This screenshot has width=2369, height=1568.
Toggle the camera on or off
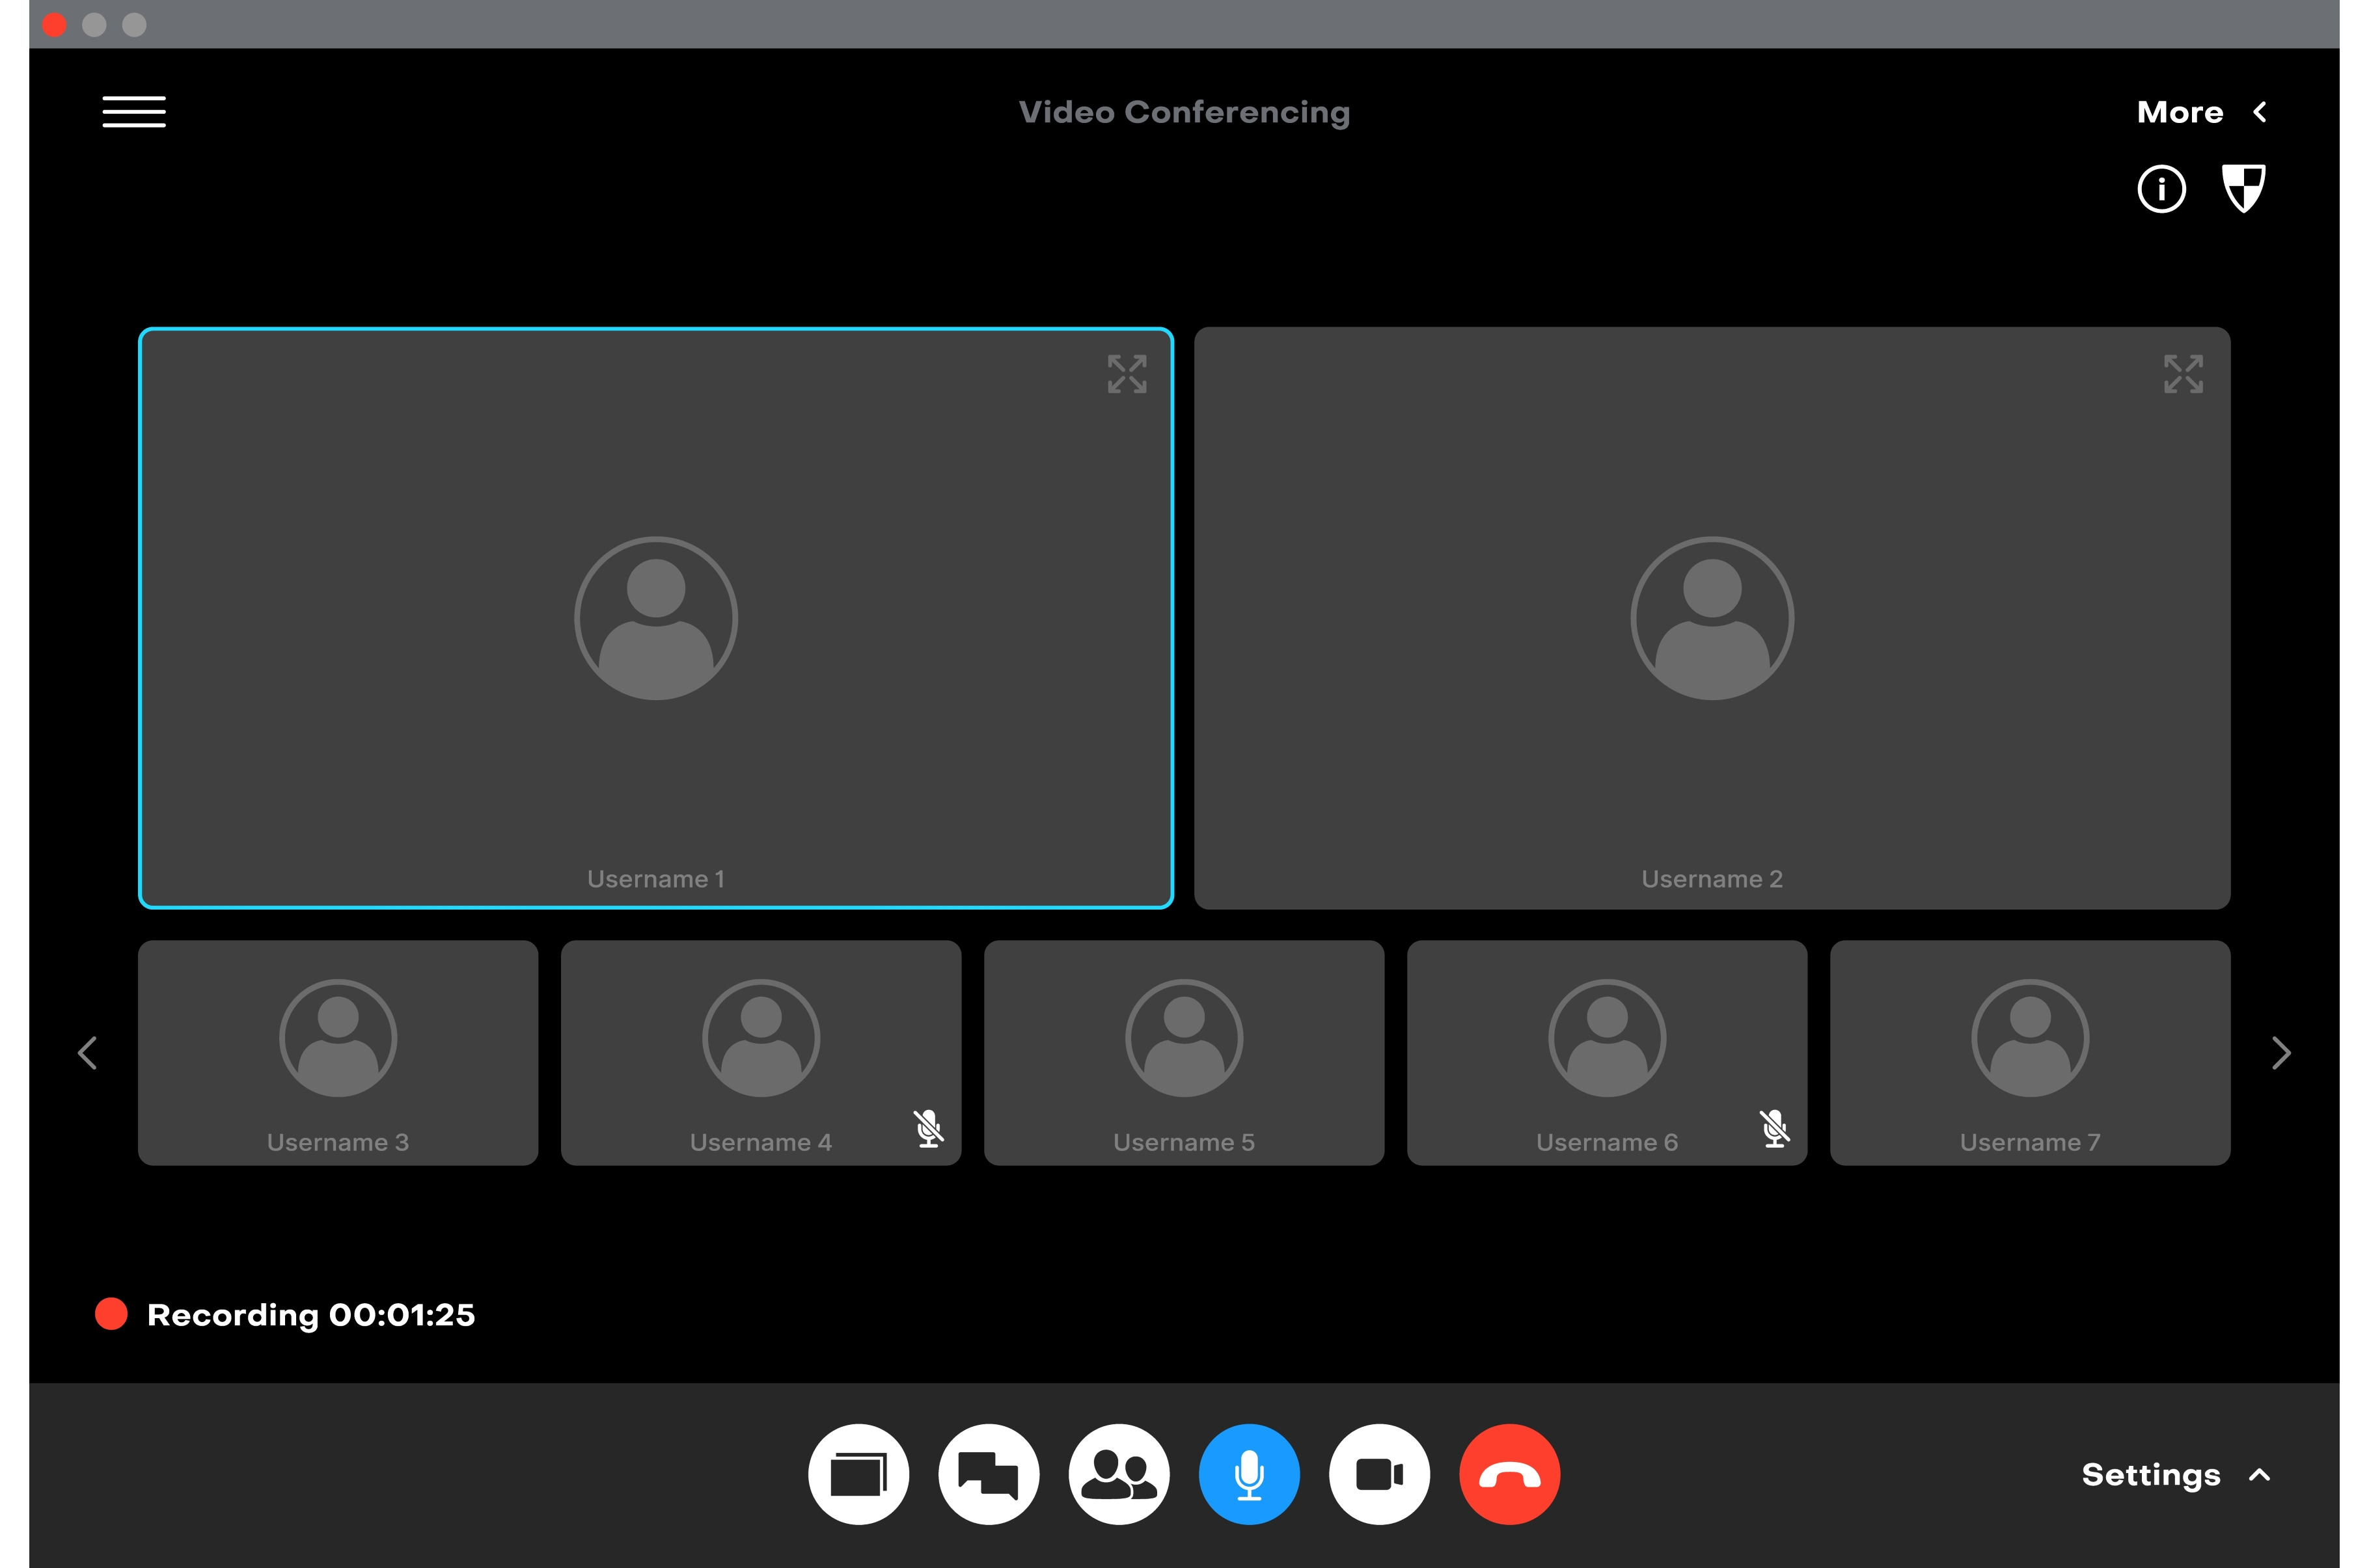(1379, 1474)
